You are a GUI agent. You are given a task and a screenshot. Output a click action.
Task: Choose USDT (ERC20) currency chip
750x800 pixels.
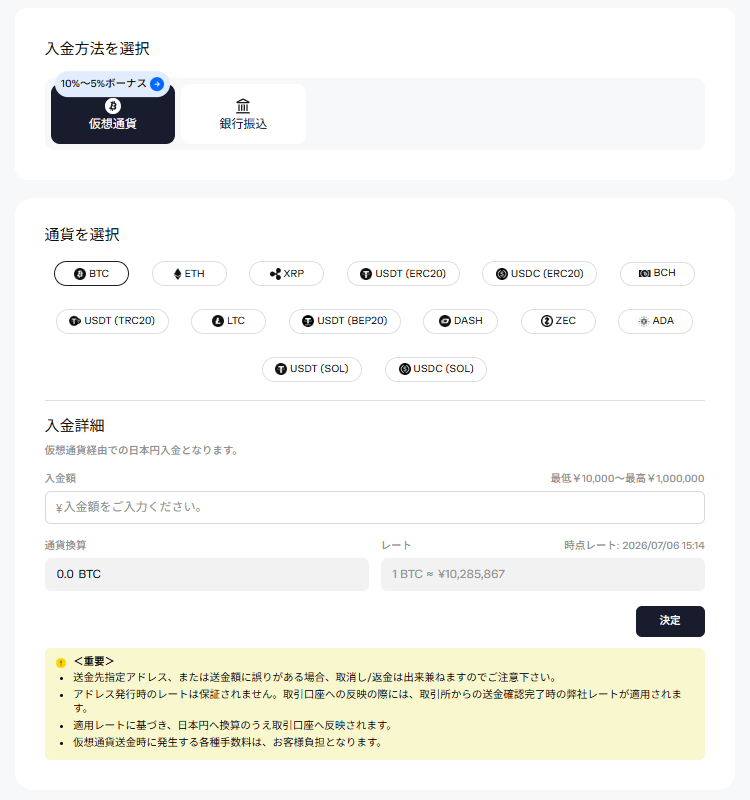[403, 273]
